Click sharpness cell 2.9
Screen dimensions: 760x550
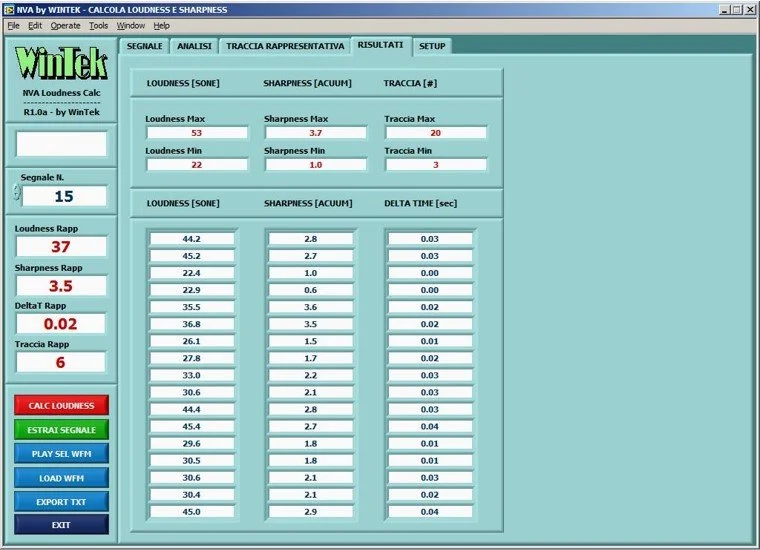pos(311,512)
